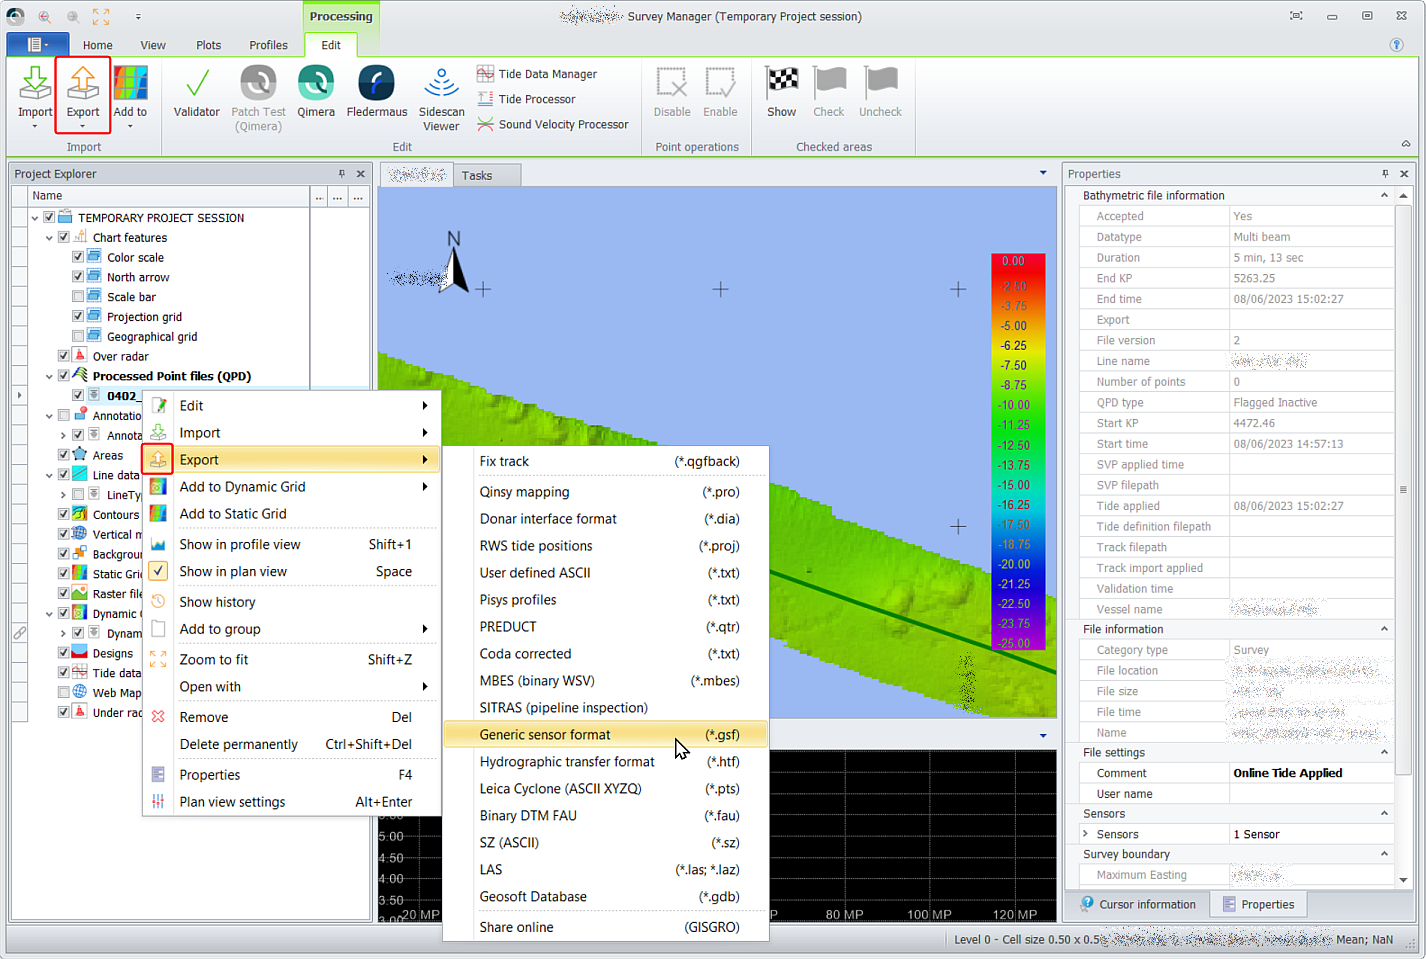Switch to the Plots ribbon tab

tap(209, 45)
